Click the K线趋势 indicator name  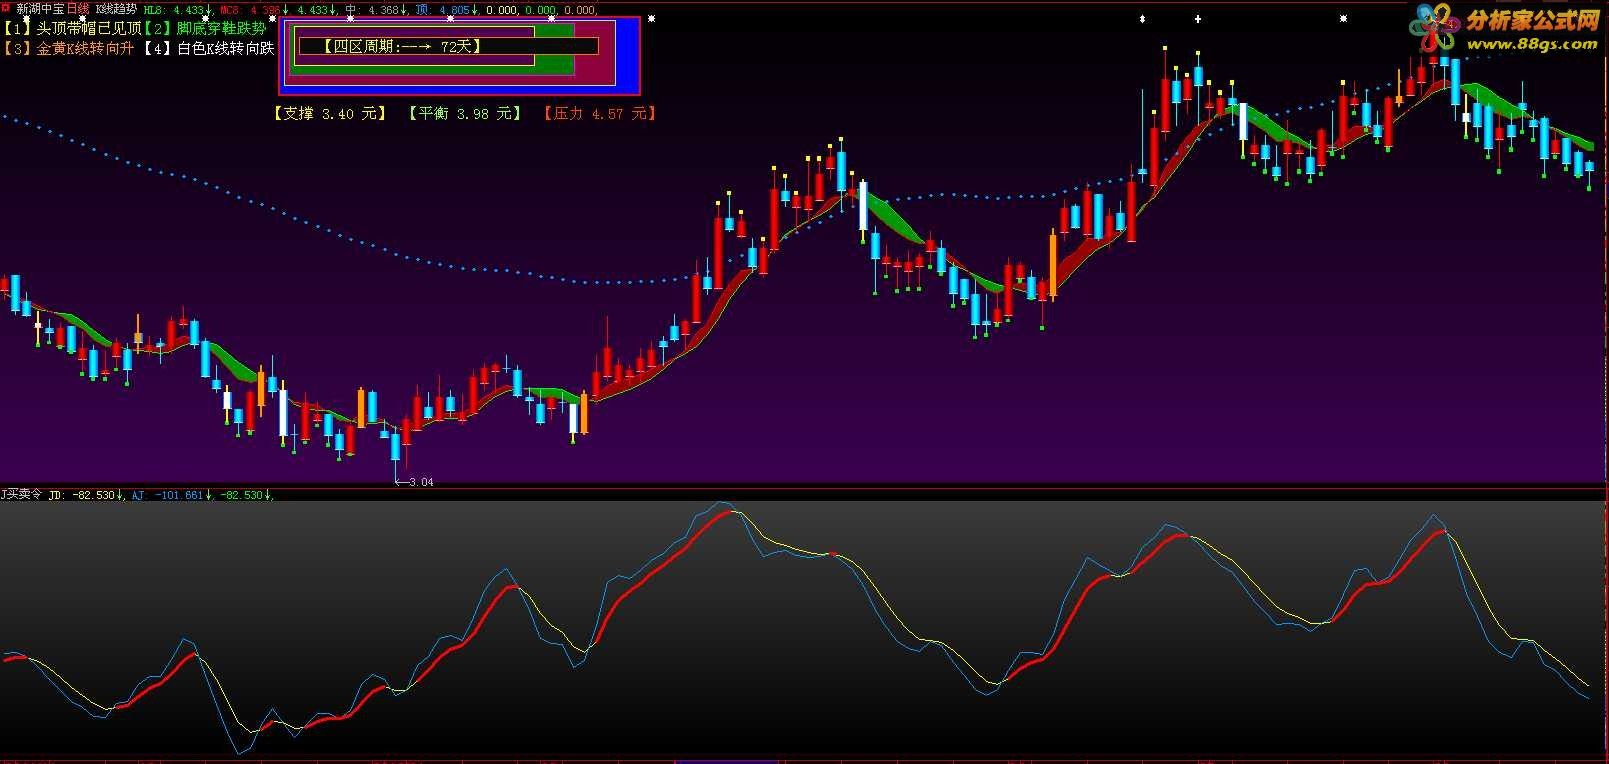(116, 8)
